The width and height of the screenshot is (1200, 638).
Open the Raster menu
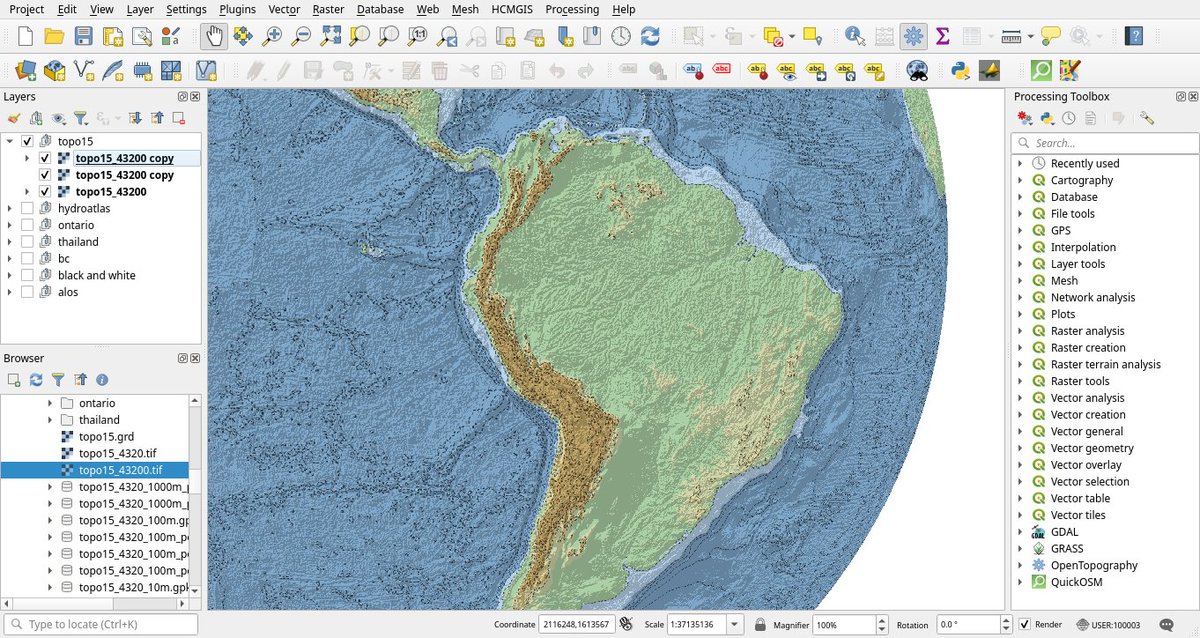(328, 9)
